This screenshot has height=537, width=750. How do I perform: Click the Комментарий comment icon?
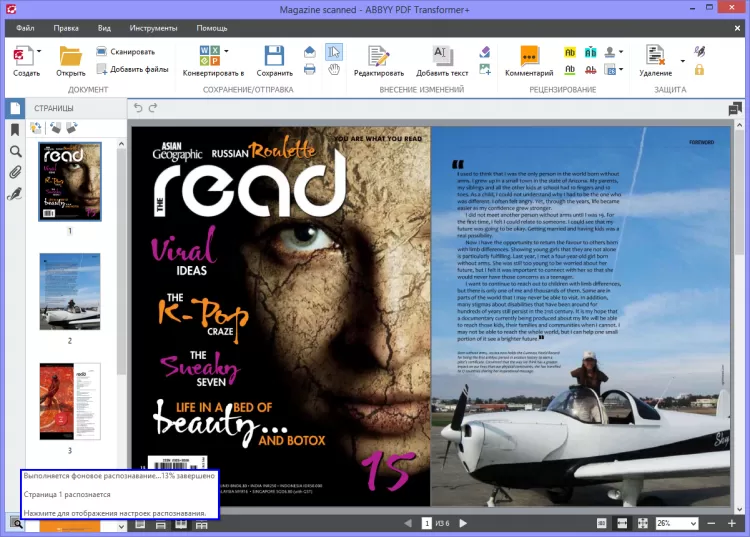coord(529,56)
